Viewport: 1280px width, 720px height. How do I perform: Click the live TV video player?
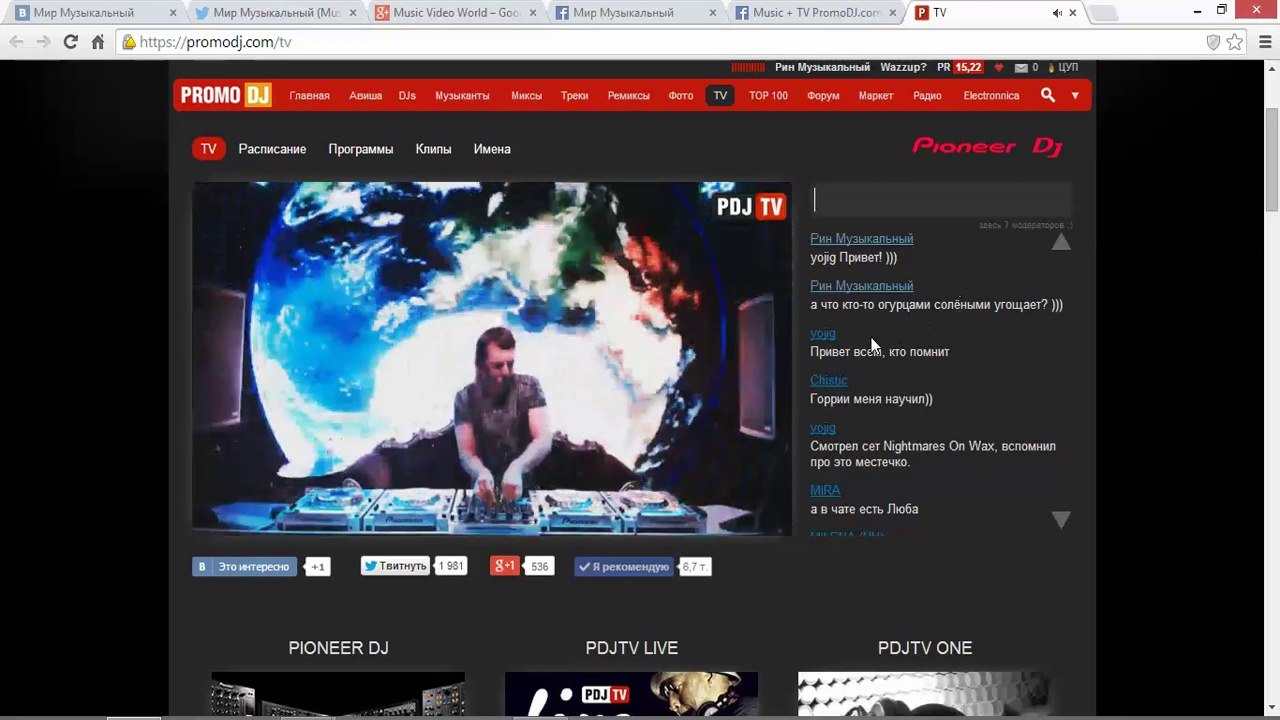point(492,358)
